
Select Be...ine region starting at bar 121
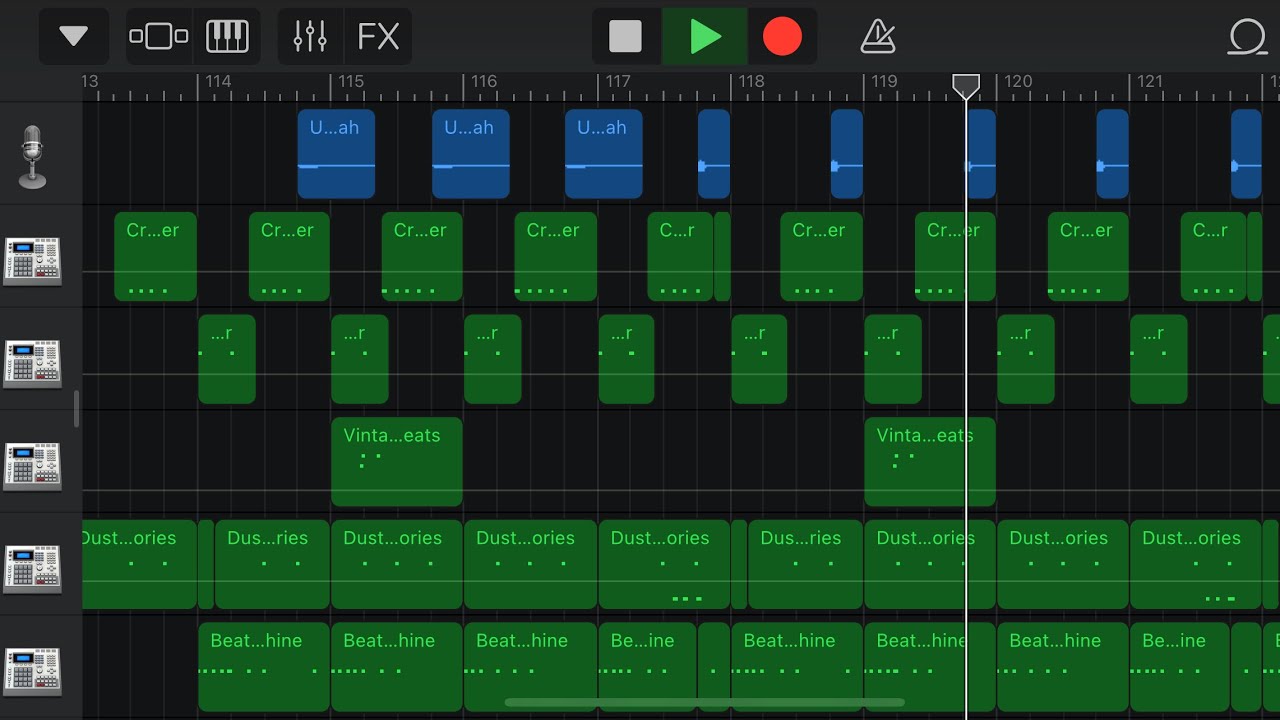click(x=1180, y=667)
